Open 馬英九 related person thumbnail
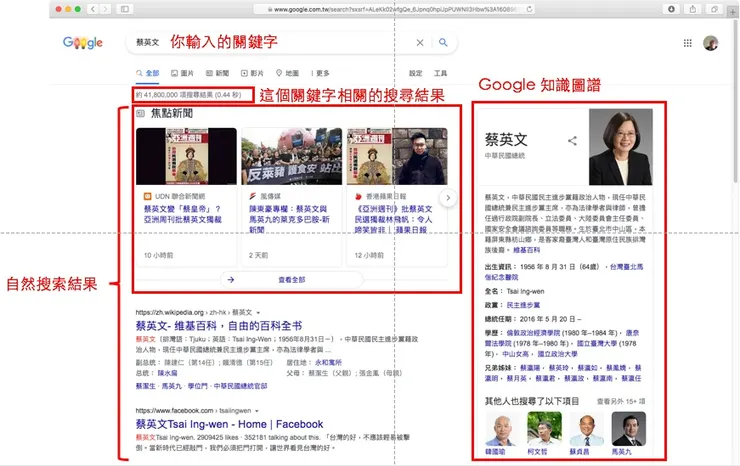The width and height of the screenshot is (740, 466). (x=629, y=429)
